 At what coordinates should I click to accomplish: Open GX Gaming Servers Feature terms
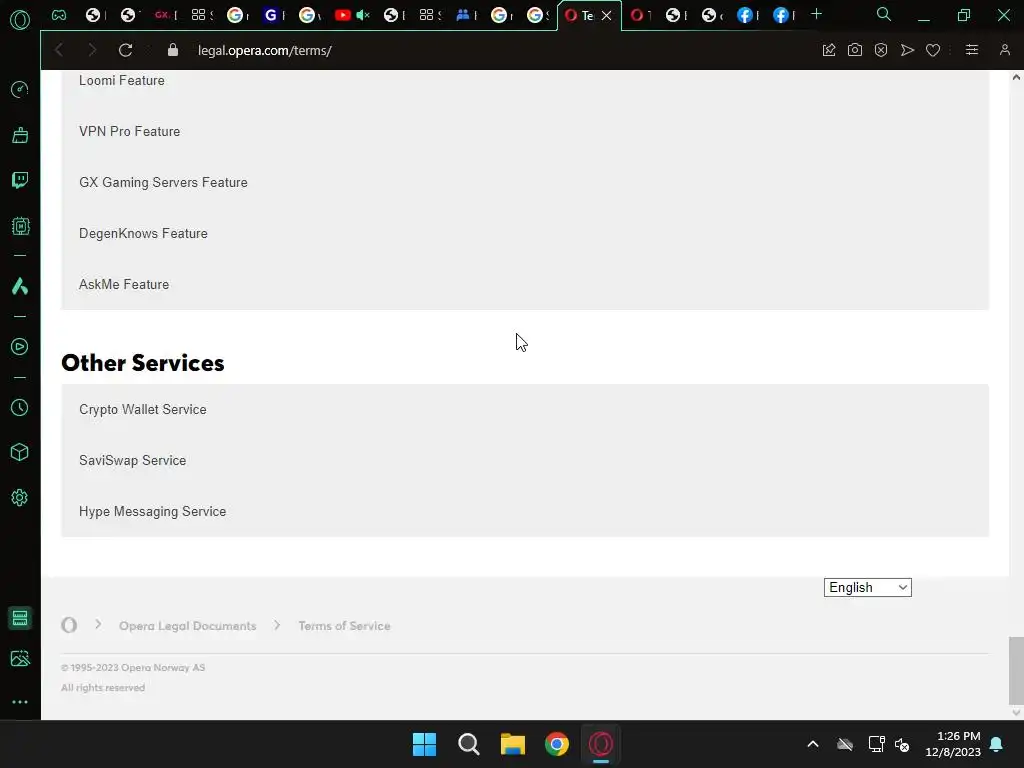click(x=163, y=182)
